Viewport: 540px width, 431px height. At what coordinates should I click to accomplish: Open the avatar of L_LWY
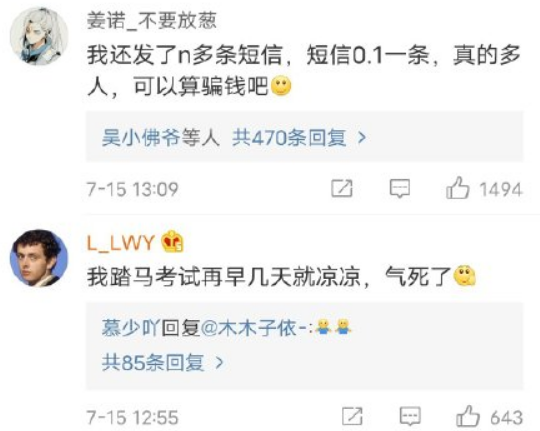[39, 258]
